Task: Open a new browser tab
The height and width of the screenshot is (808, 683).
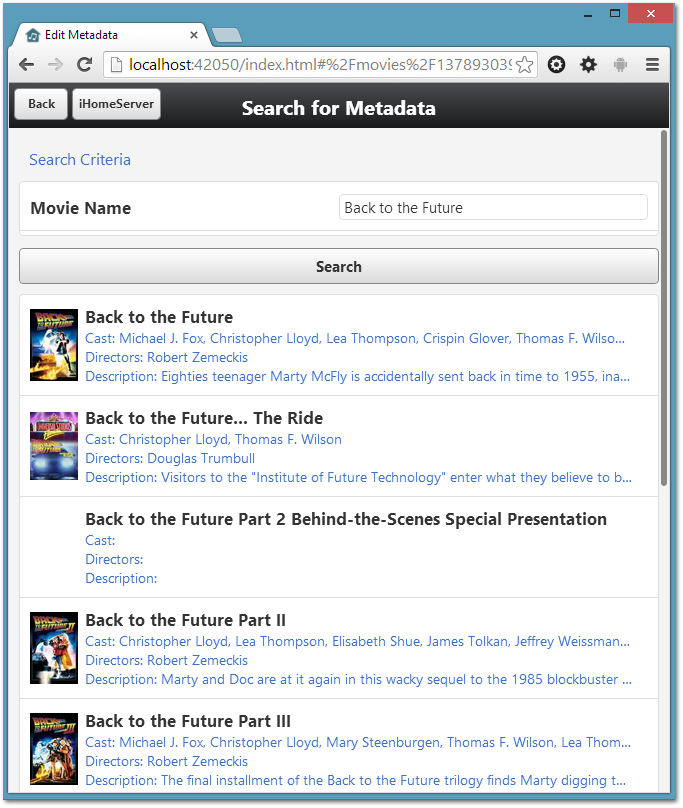Action: [227, 36]
